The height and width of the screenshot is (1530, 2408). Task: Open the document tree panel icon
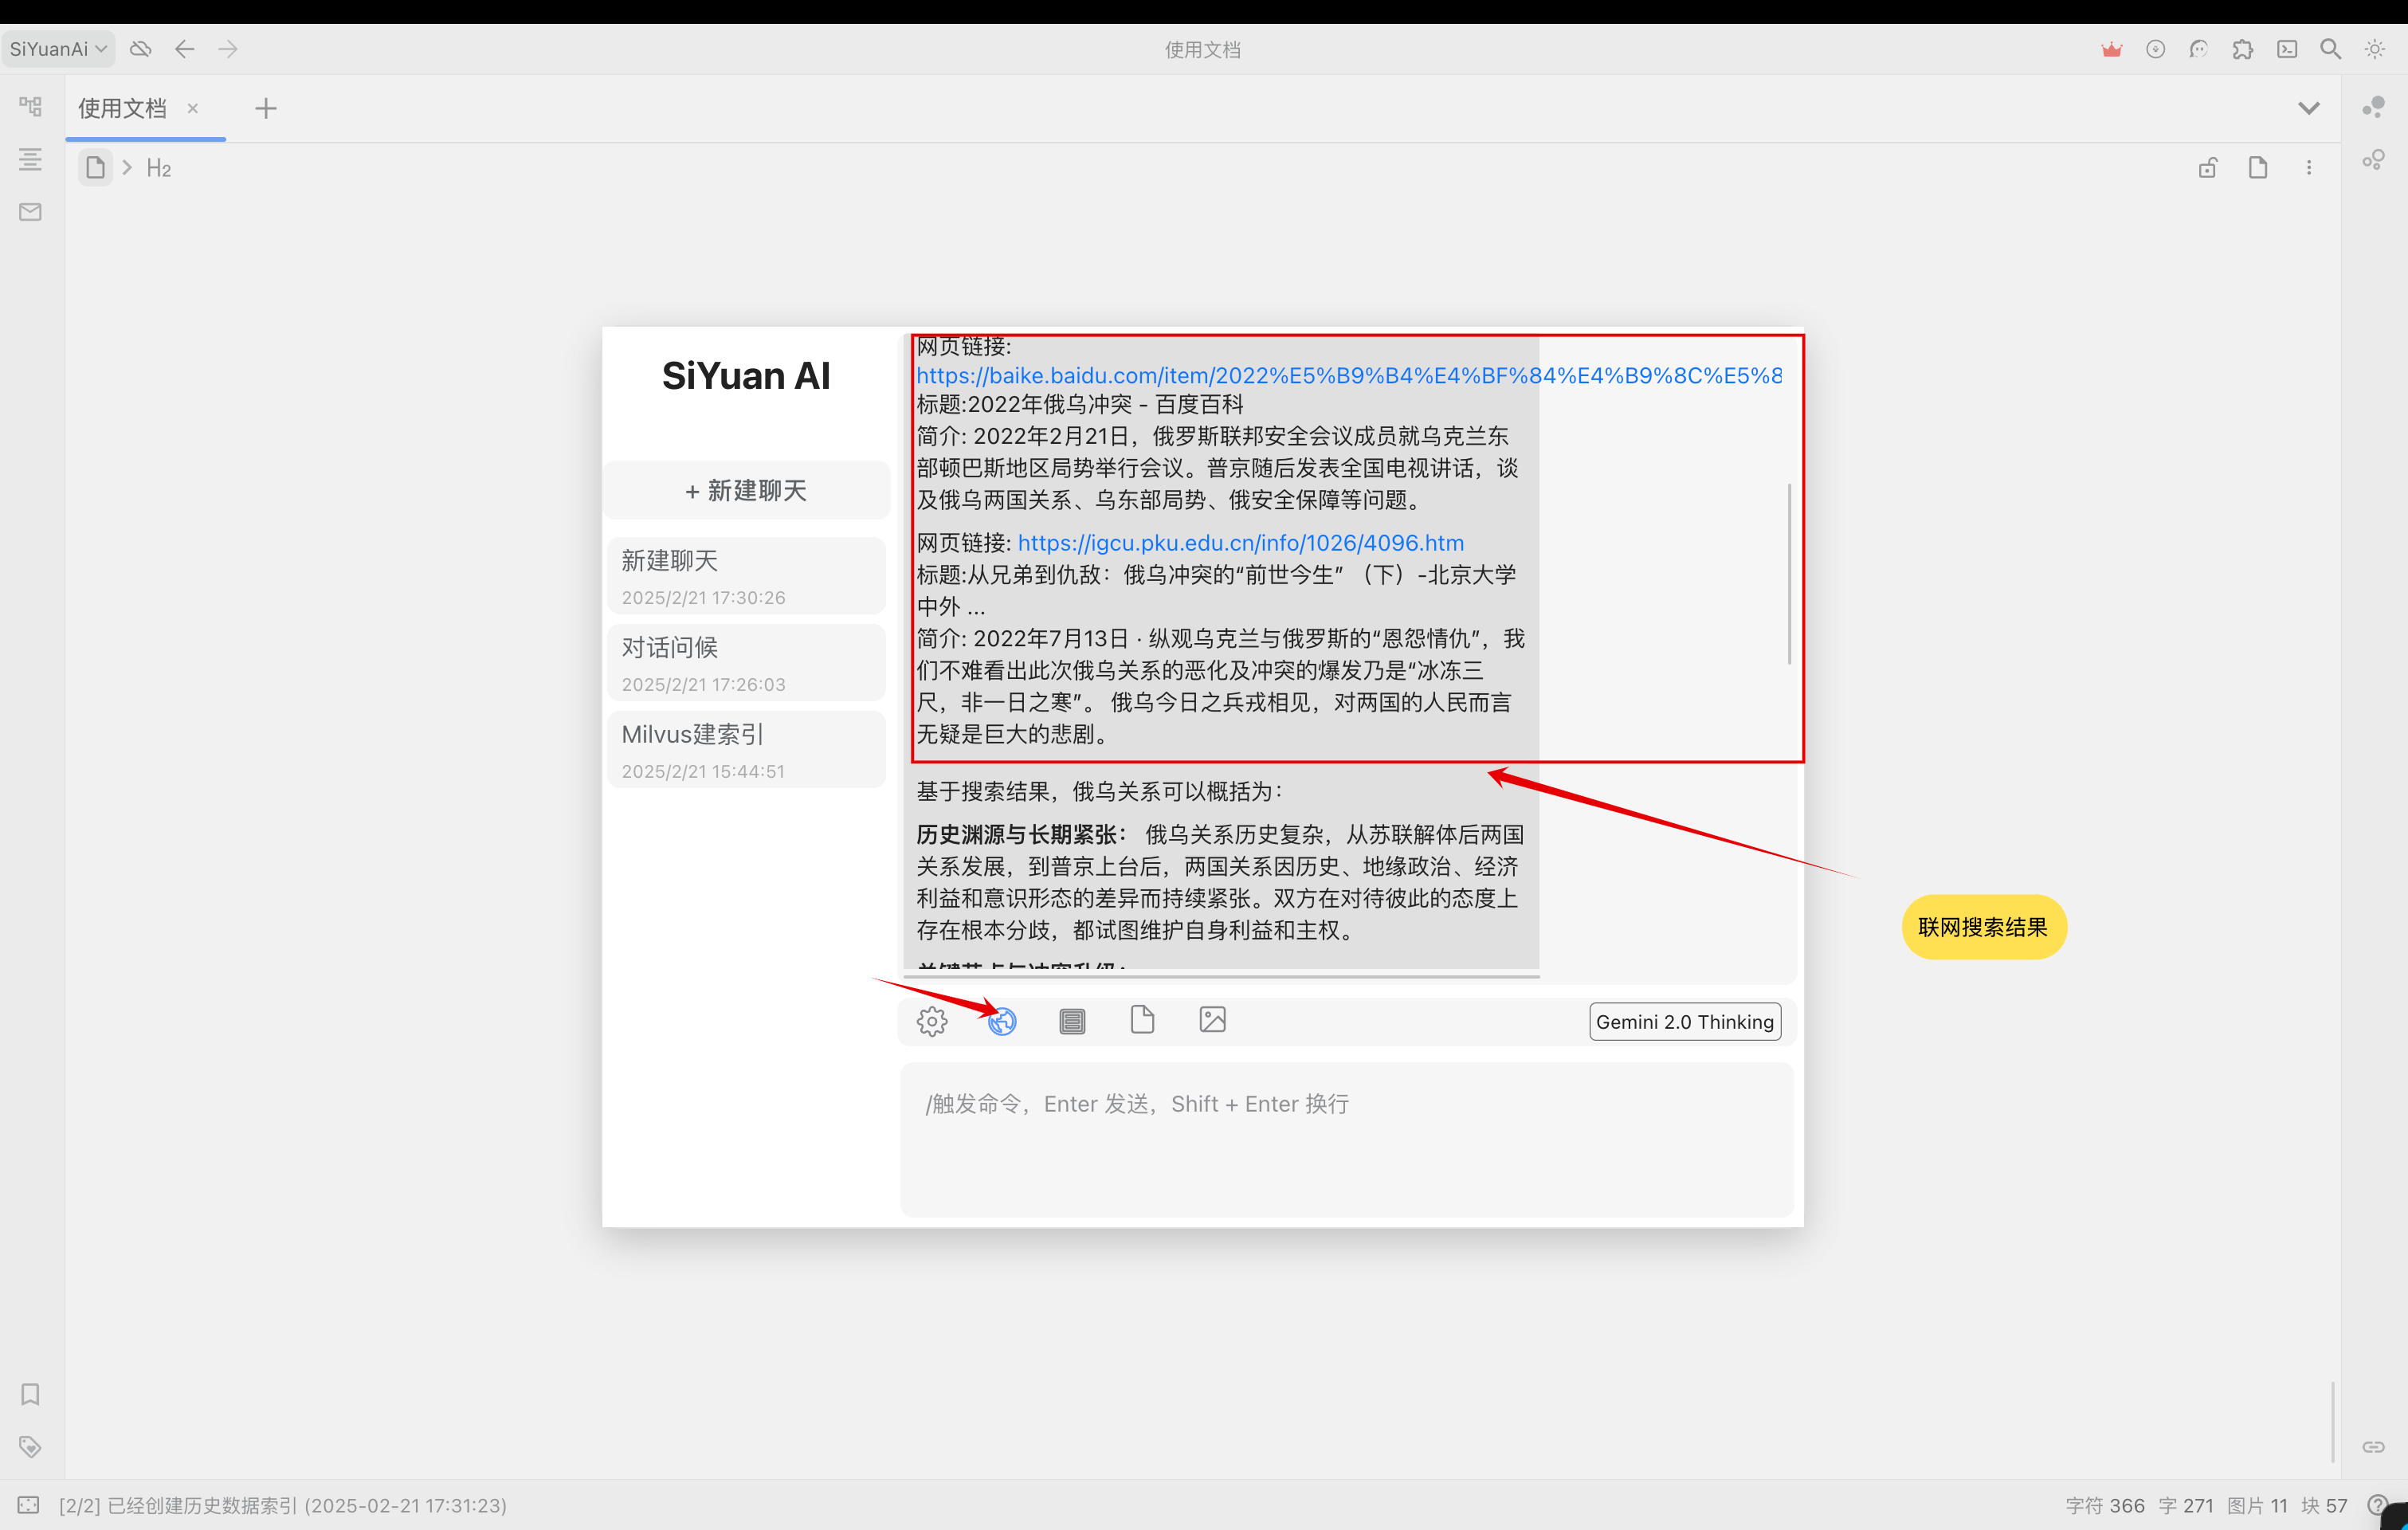coord(29,106)
